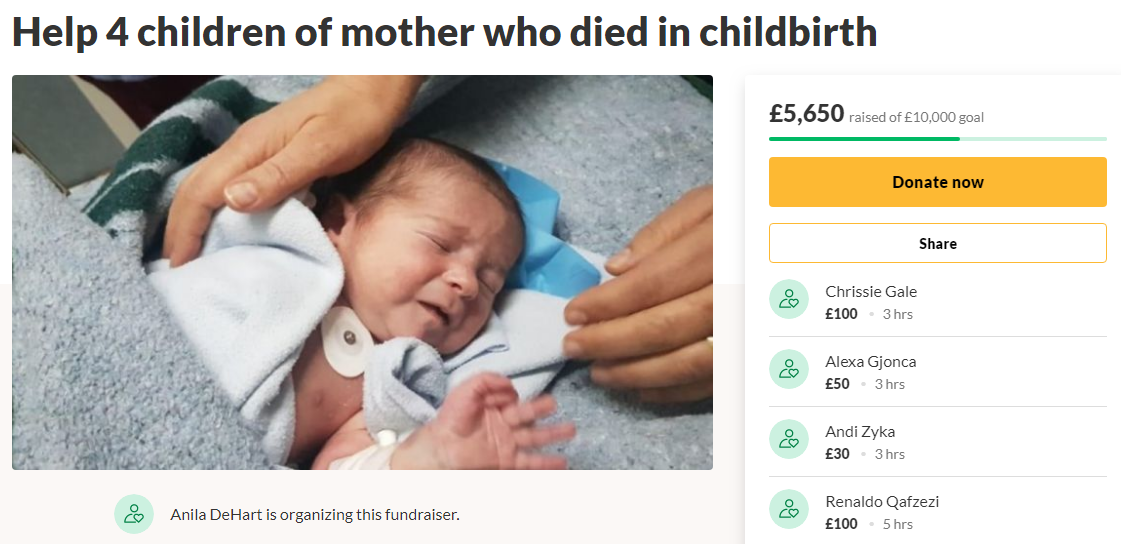
Task: Open the newborn baby fundraiser photo
Action: [x=362, y=272]
